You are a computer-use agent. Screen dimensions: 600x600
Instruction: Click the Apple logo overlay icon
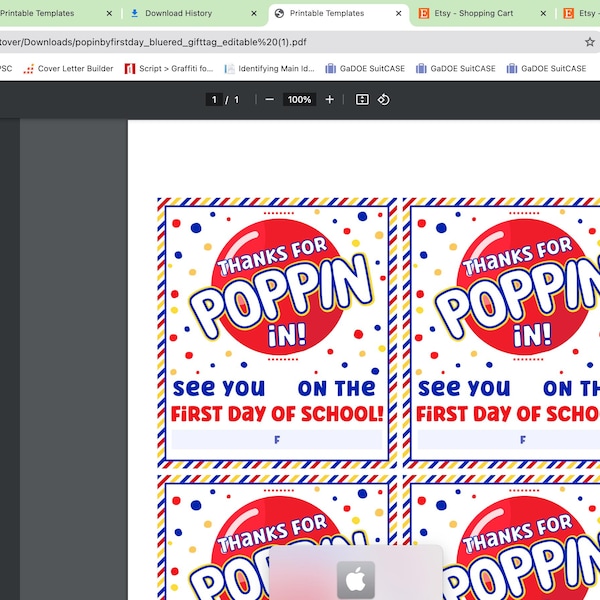356,579
